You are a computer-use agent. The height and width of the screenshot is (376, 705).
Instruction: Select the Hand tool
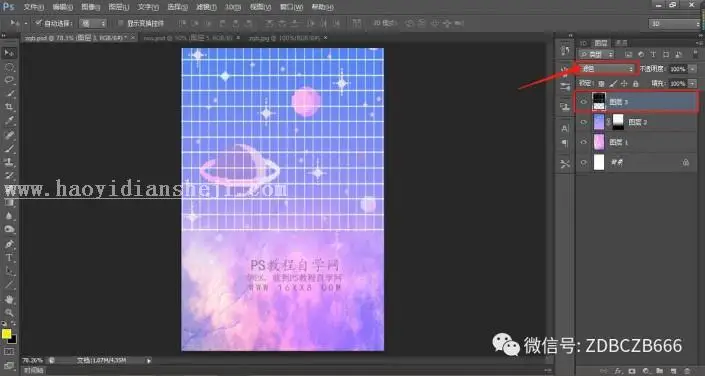(x=9, y=299)
